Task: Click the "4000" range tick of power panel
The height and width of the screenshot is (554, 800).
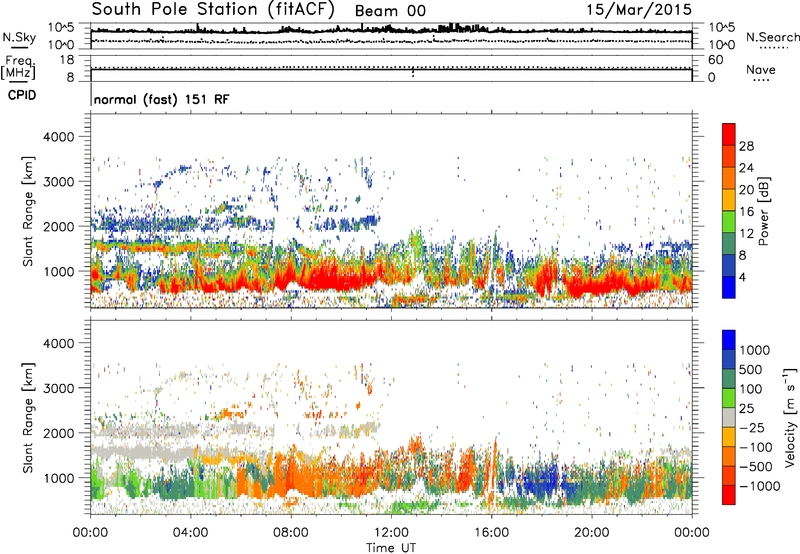Action: 58,137
